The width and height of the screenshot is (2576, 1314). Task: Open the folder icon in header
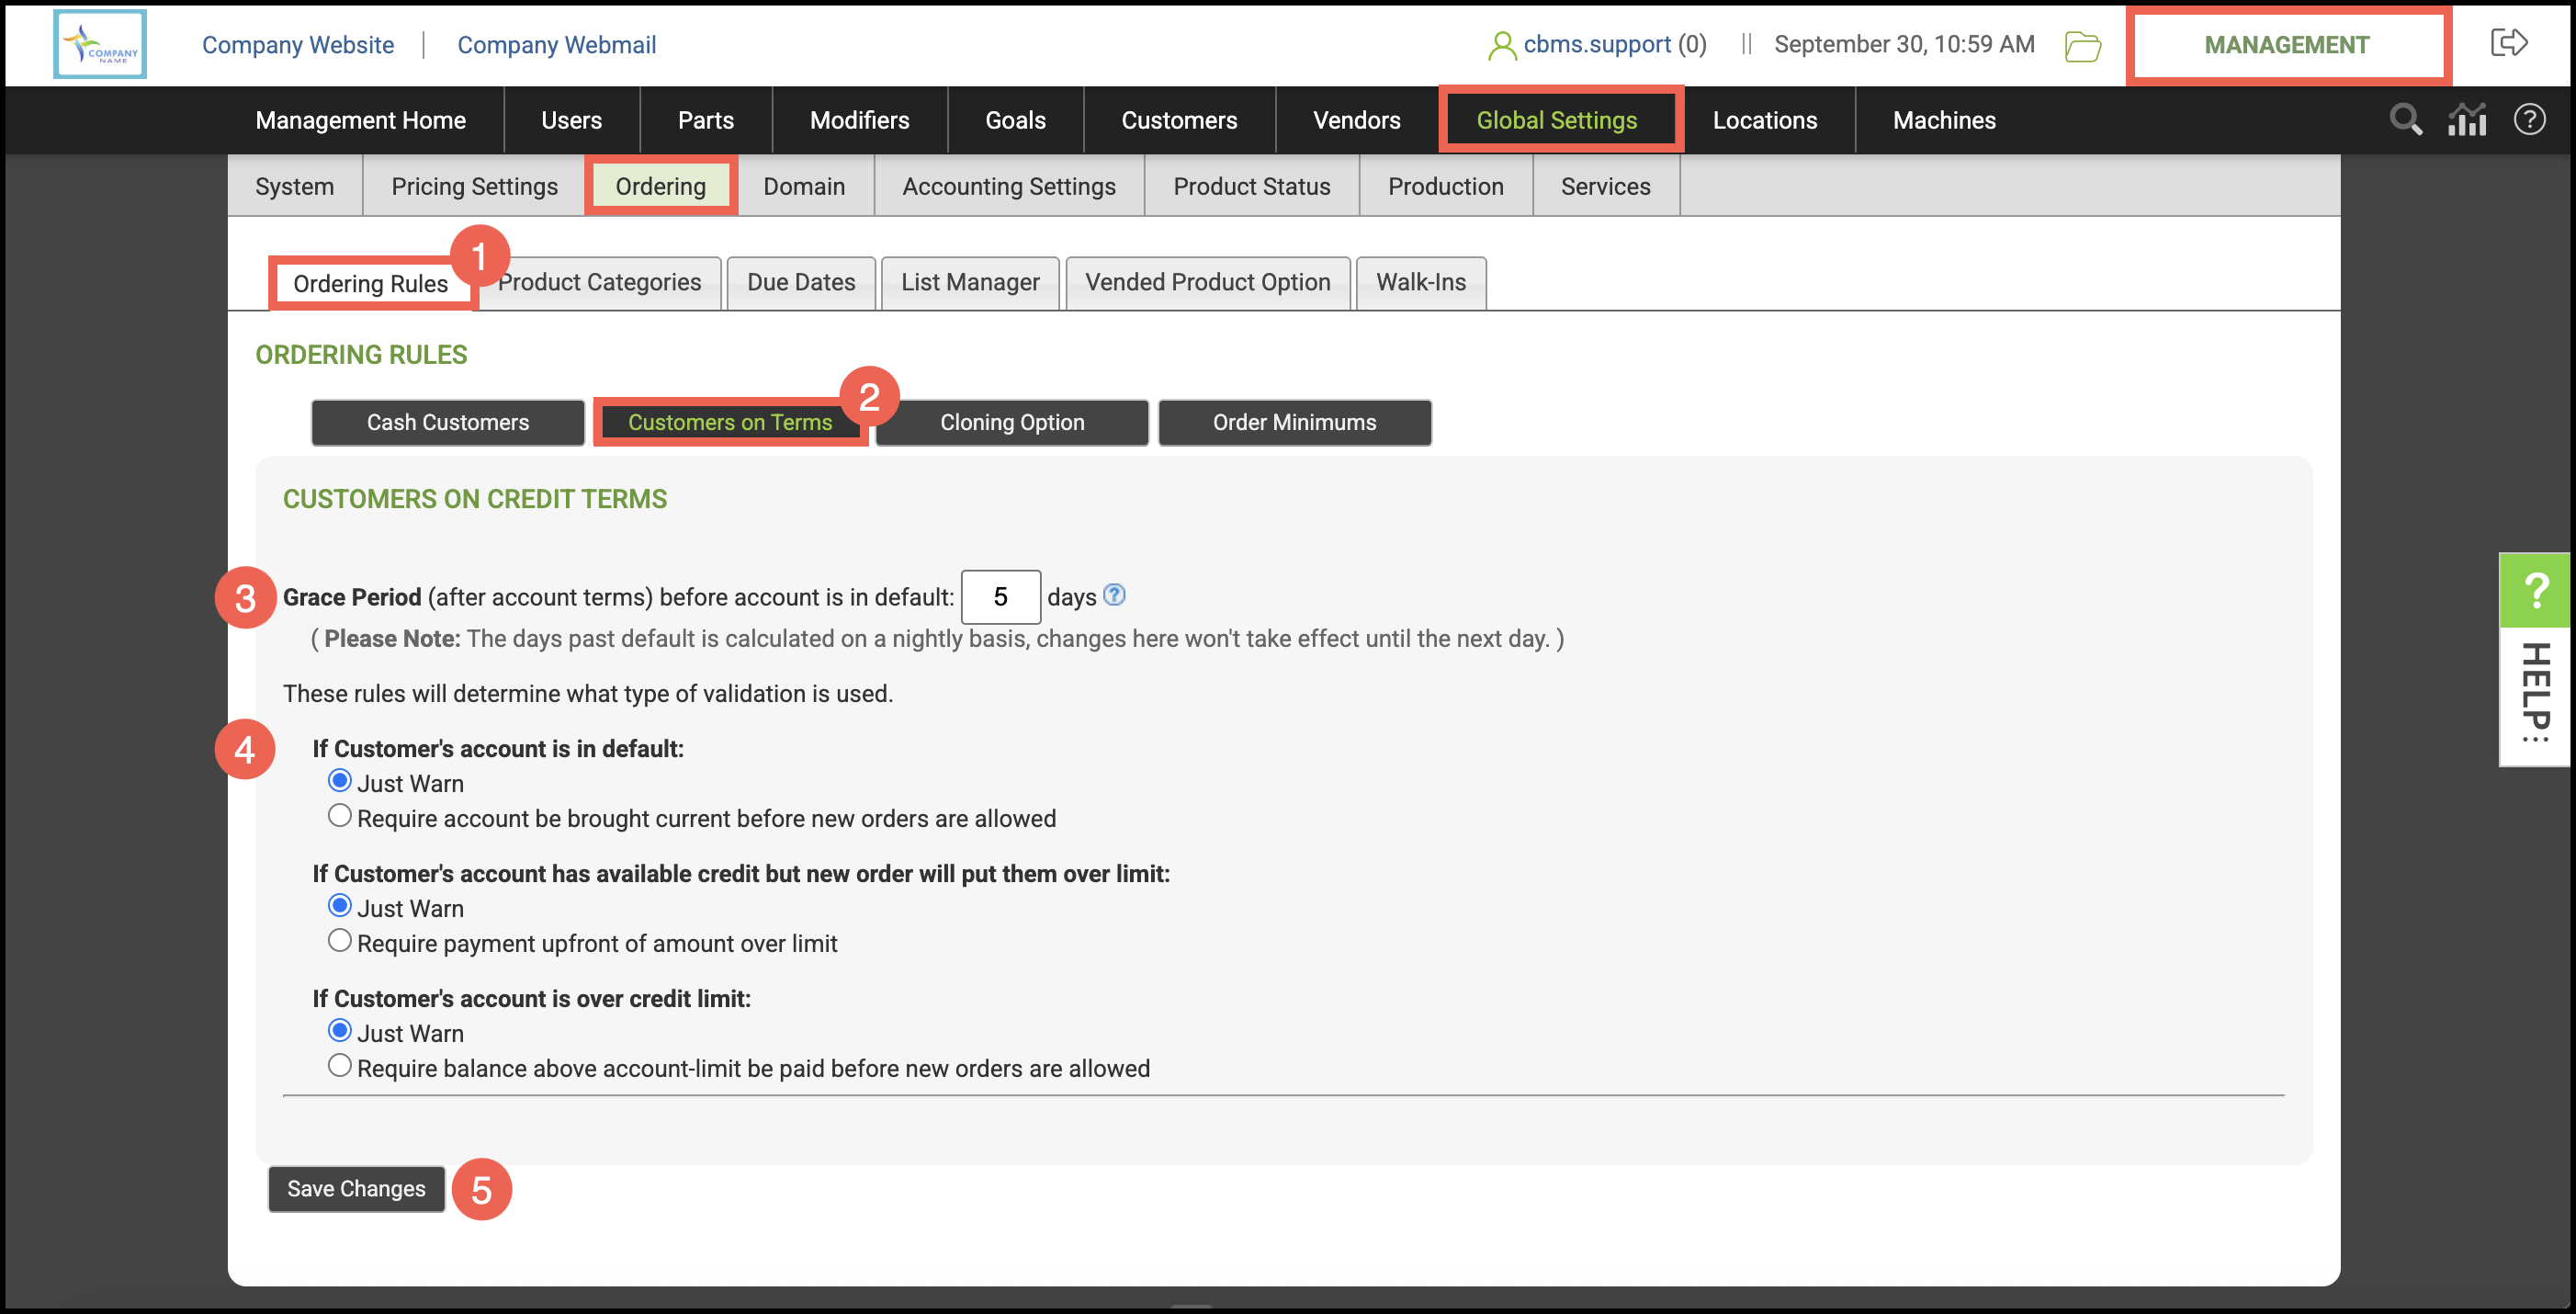[2082, 46]
